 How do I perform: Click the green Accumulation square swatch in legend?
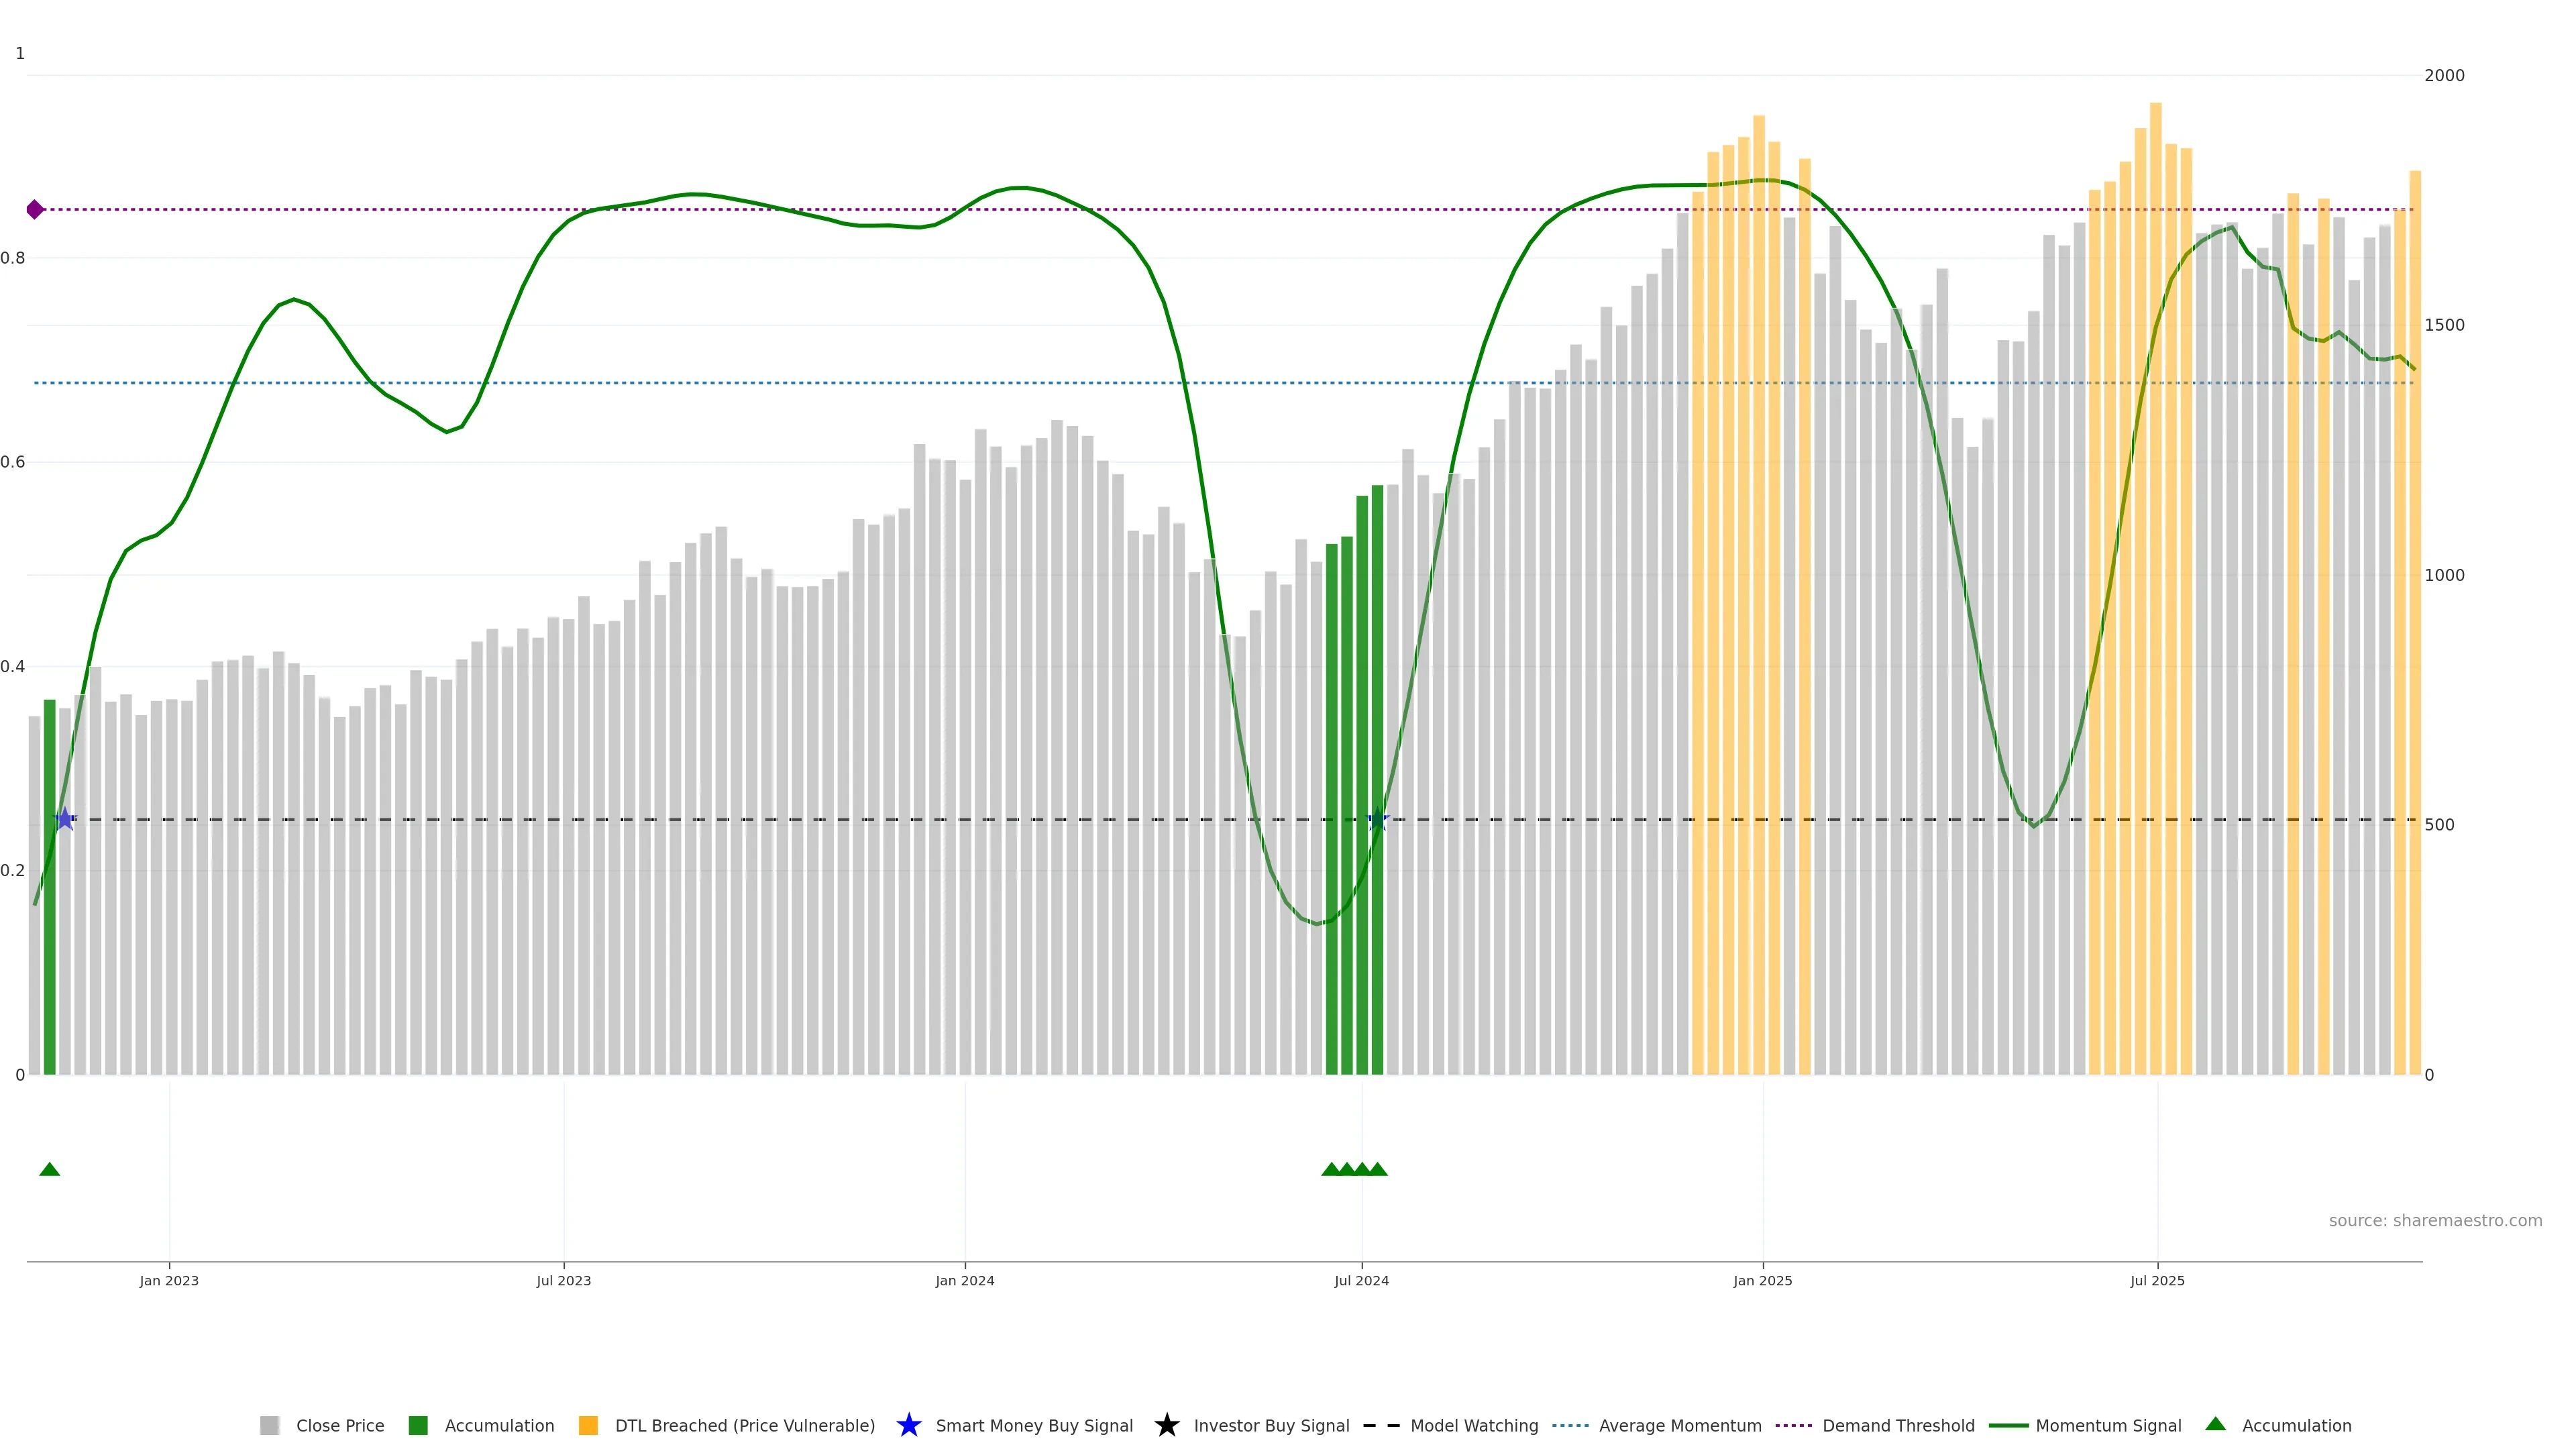tap(418, 1425)
